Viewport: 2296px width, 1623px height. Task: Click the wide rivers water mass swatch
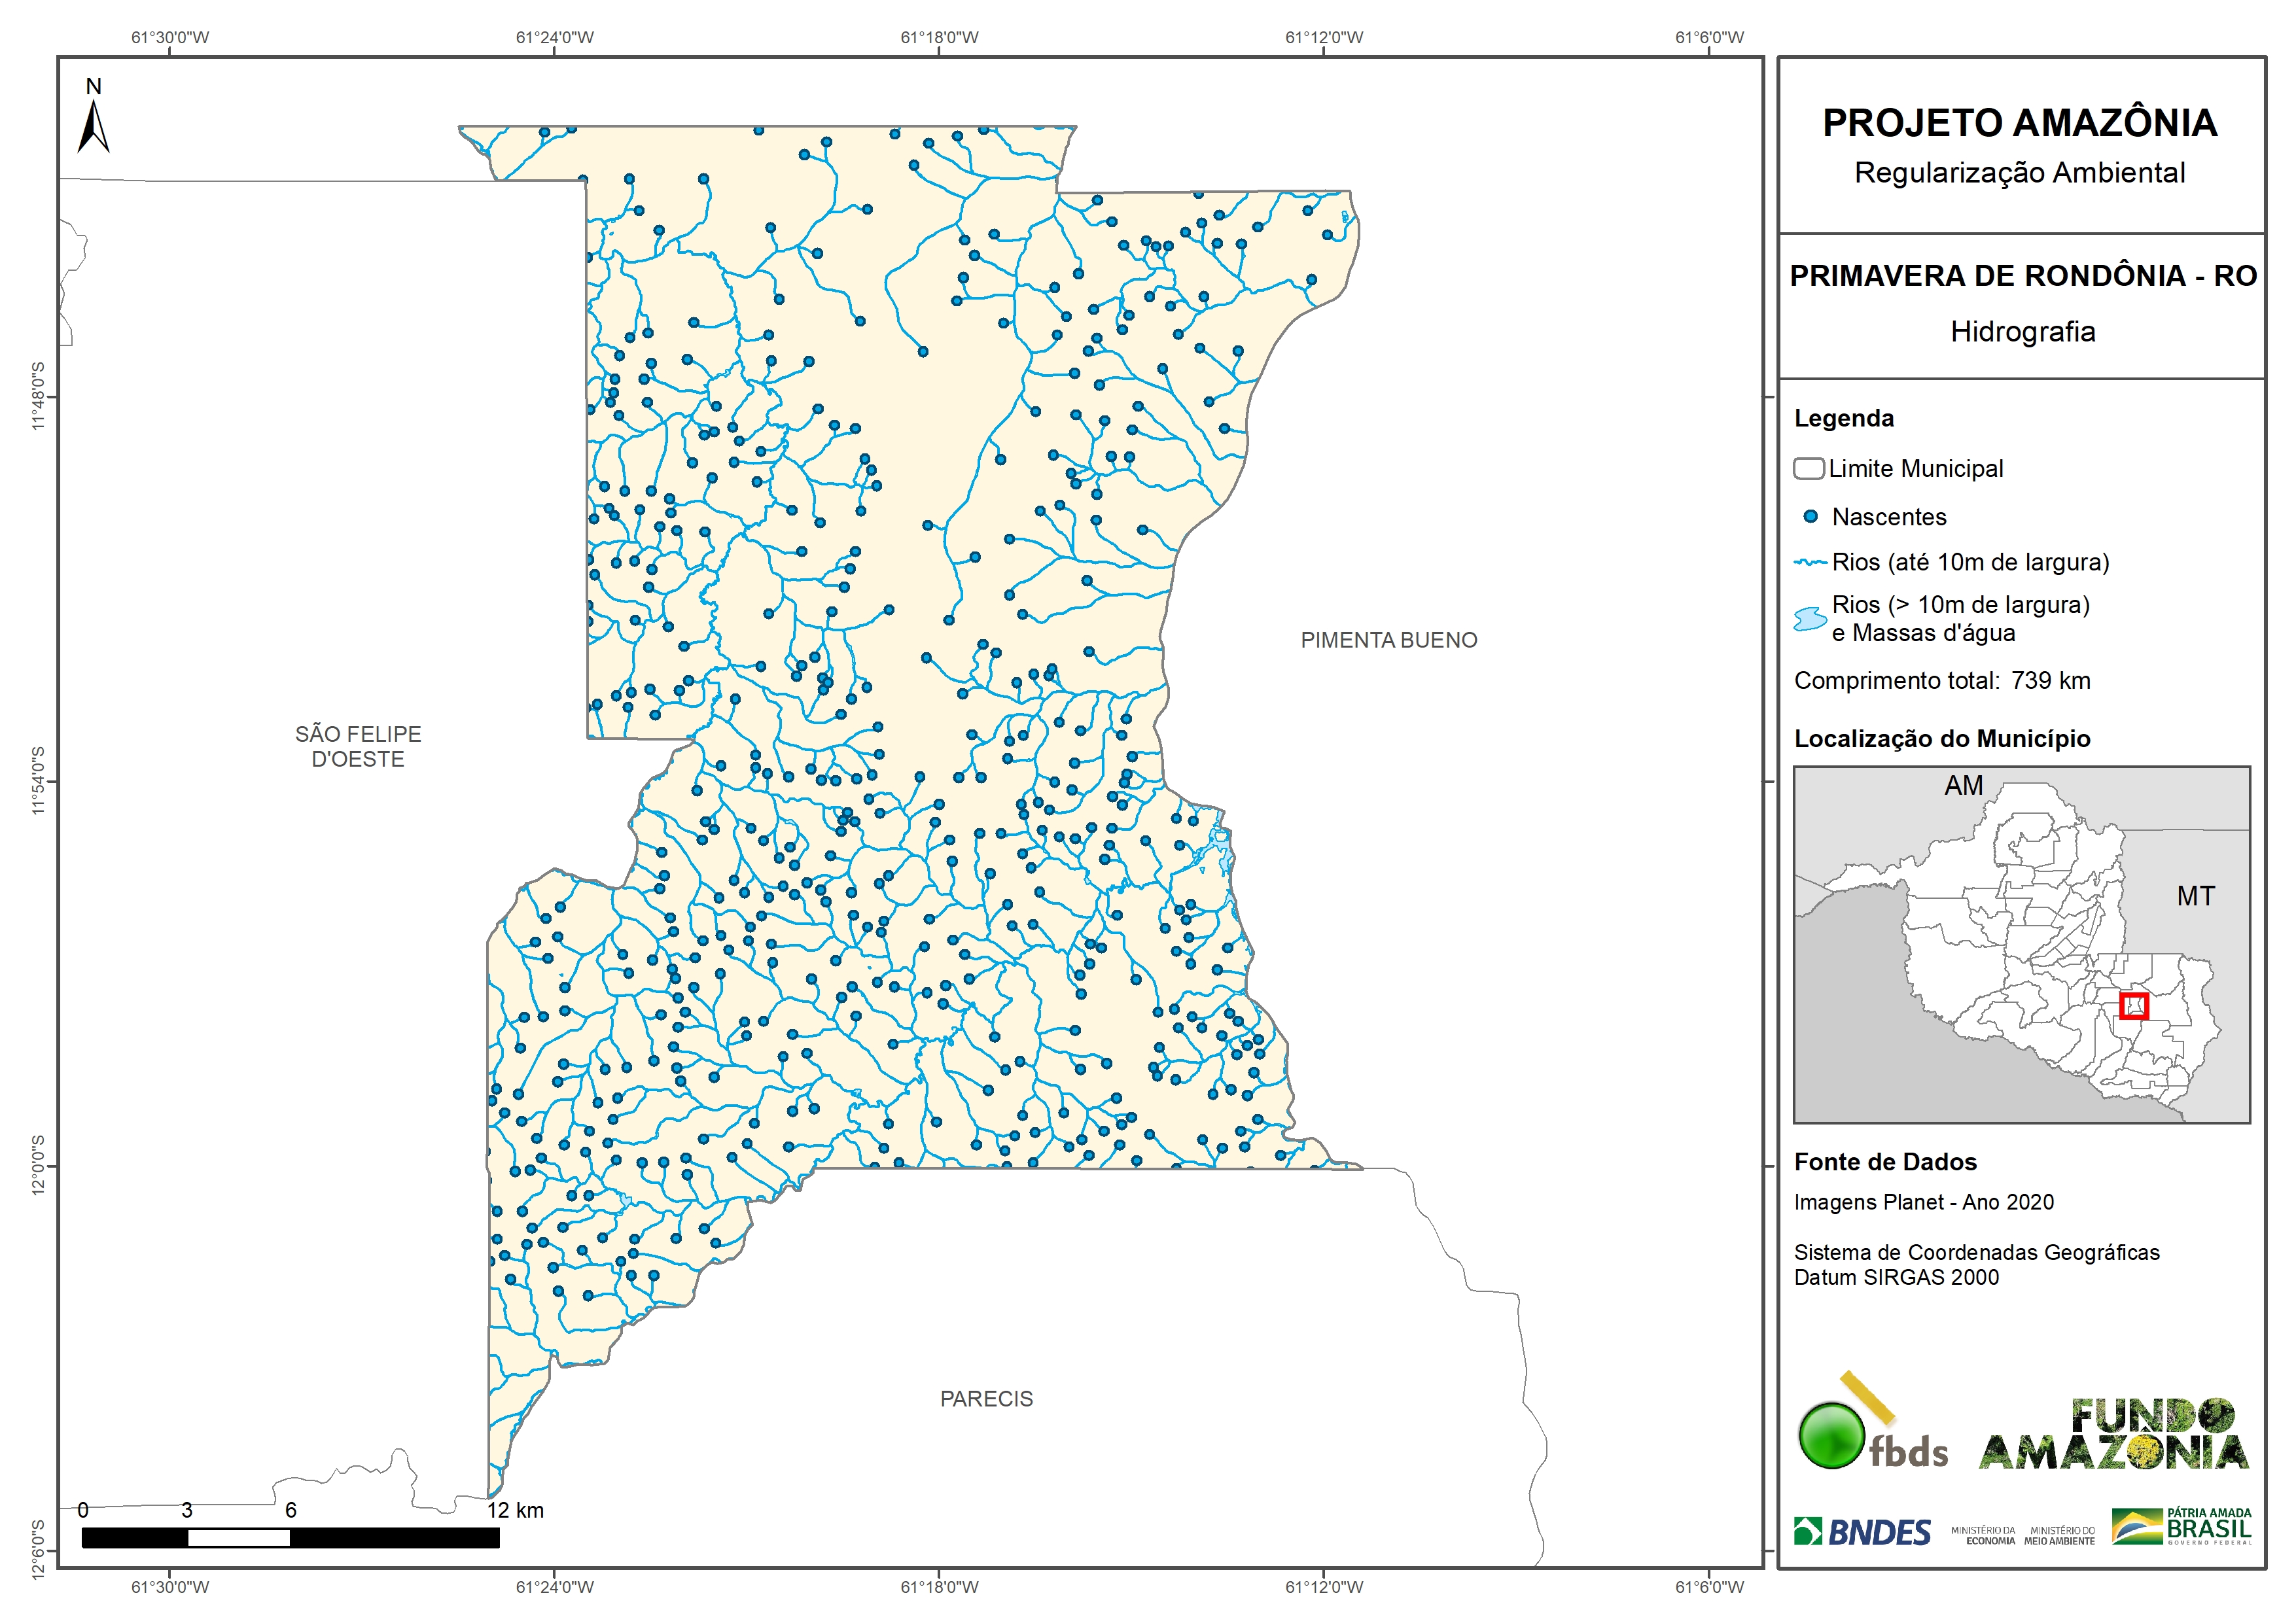pos(1810,619)
